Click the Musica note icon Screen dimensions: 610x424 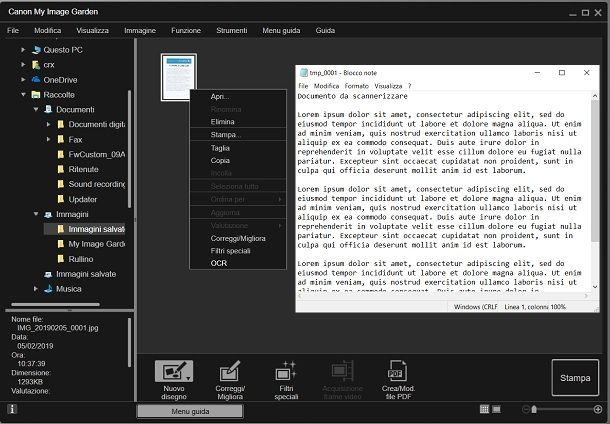point(48,289)
